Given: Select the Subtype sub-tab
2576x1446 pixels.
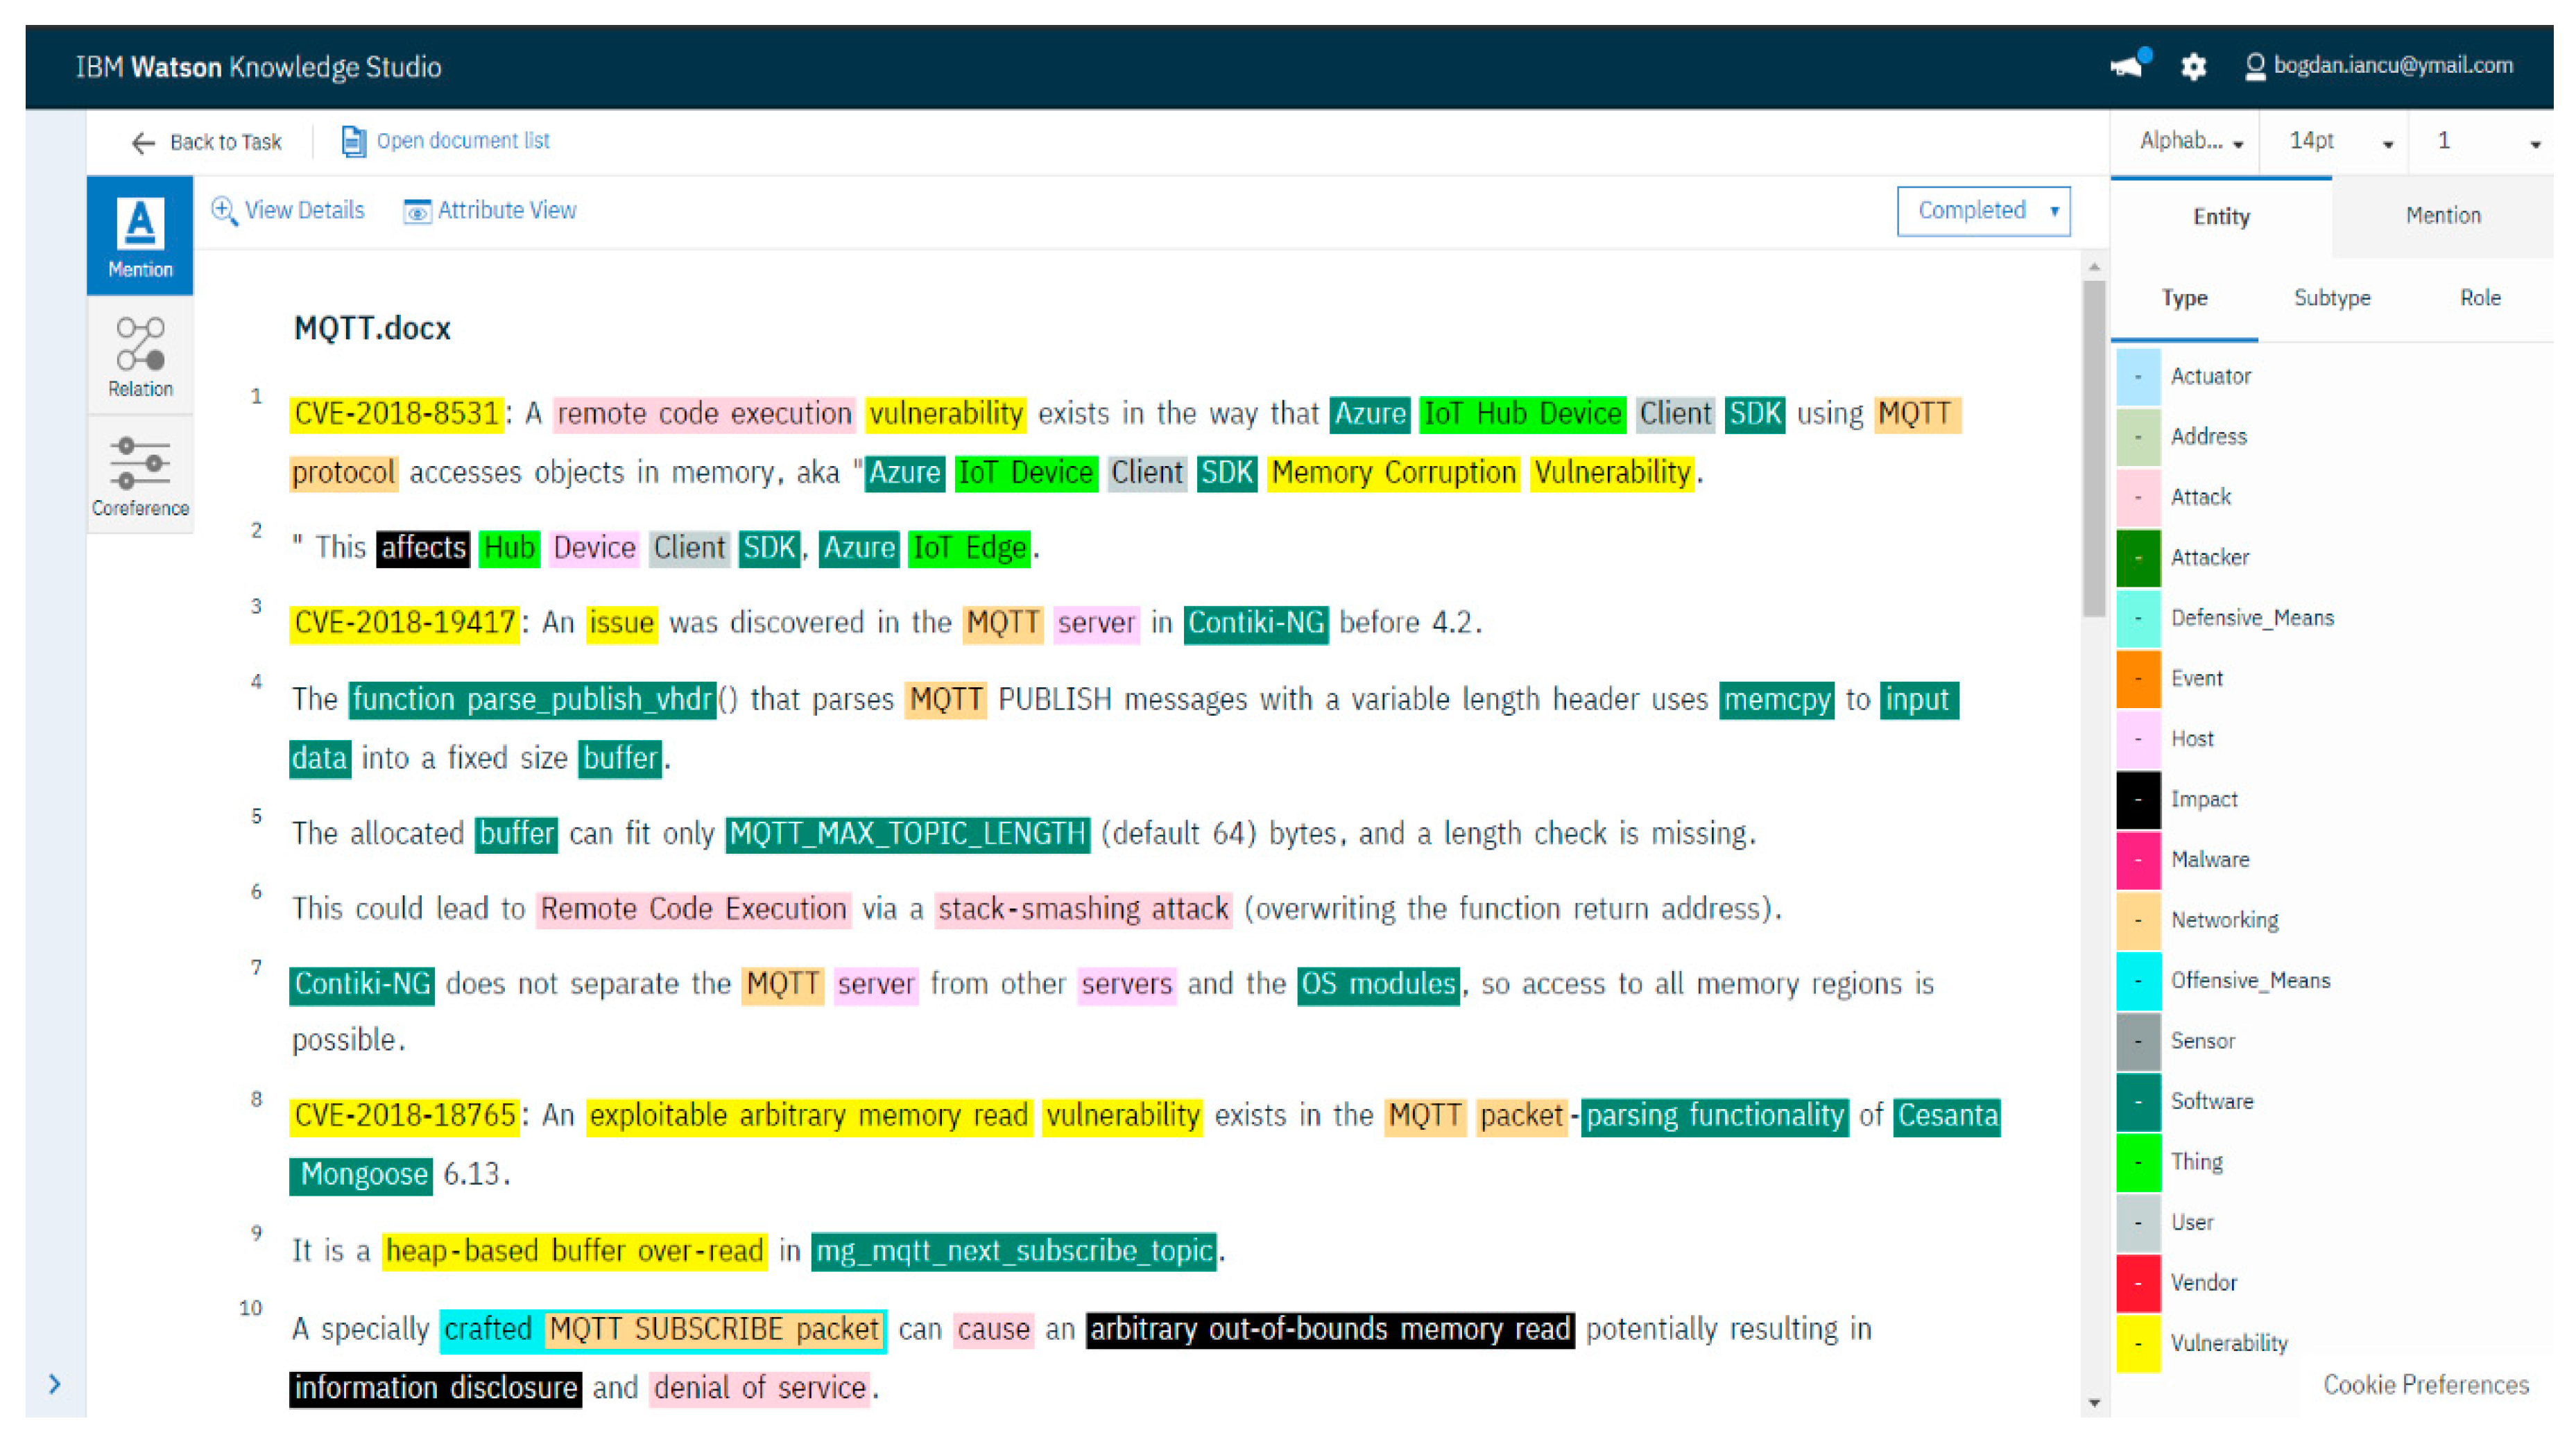Looking at the screenshot, I should [x=2332, y=298].
